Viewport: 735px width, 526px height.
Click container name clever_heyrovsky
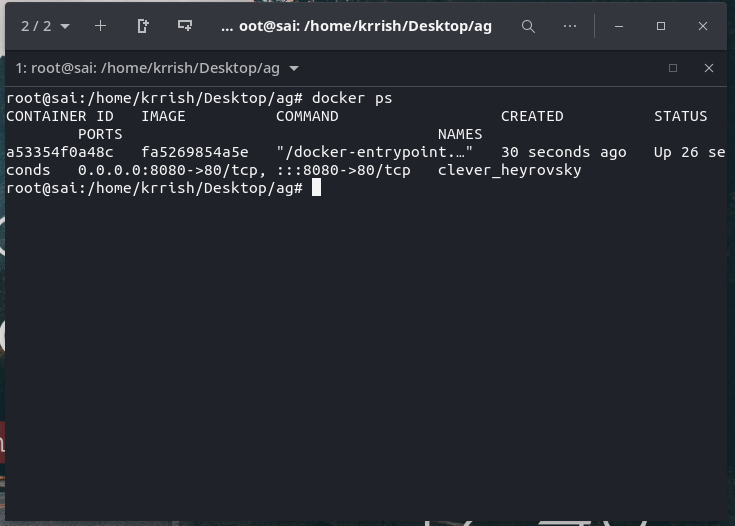[510, 170]
